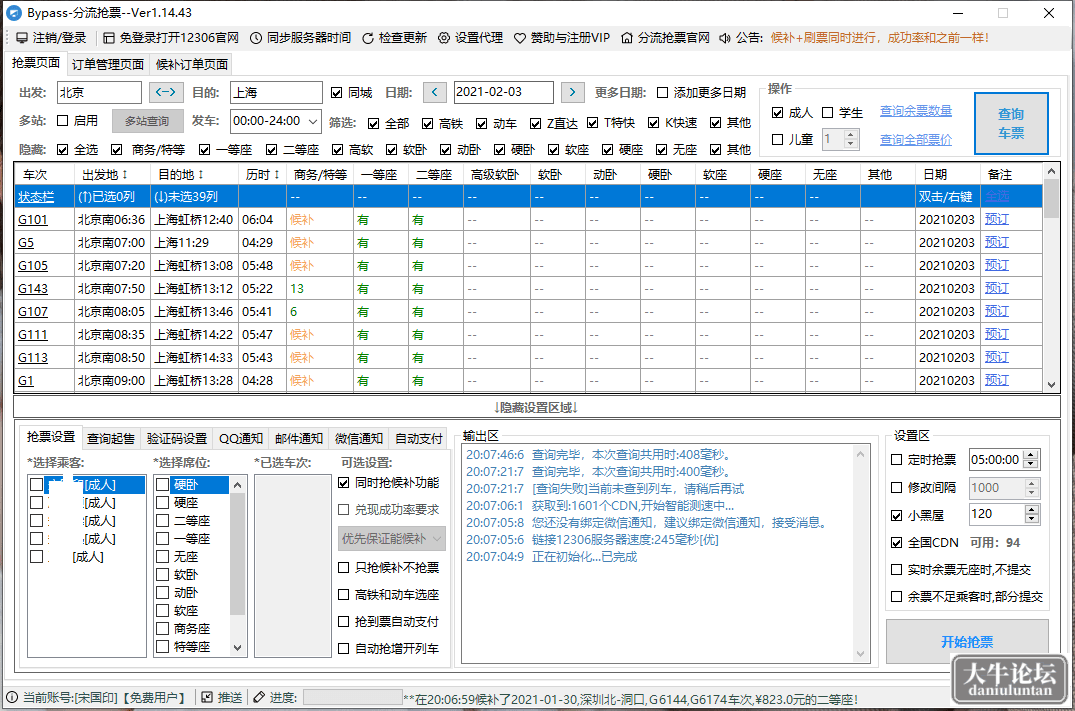Click the info icon beside 当前账号
The image size is (1075, 711).
(12, 697)
